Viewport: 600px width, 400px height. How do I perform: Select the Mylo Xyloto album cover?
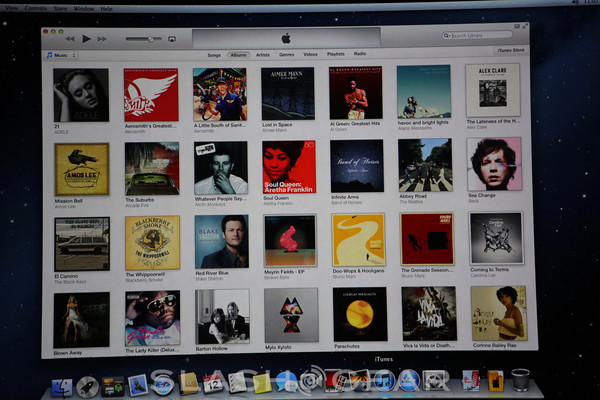(x=291, y=315)
